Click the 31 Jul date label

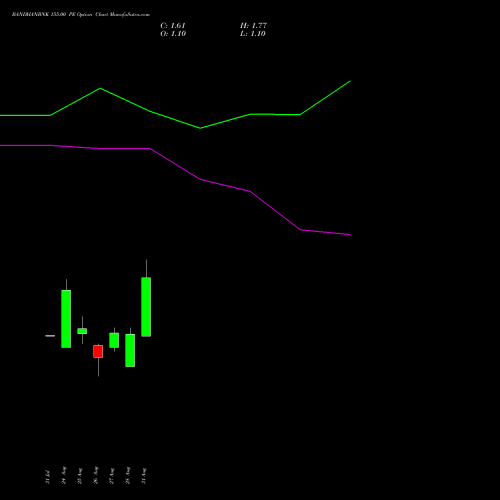[x=47, y=477]
